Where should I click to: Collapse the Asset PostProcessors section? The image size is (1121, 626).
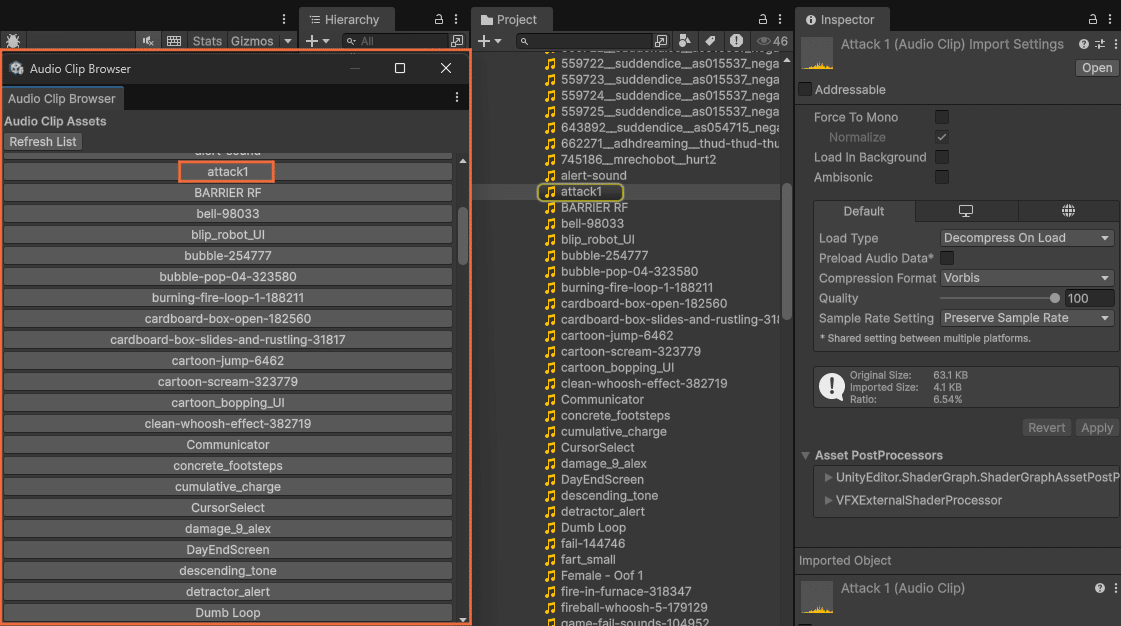(x=806, y=455)
